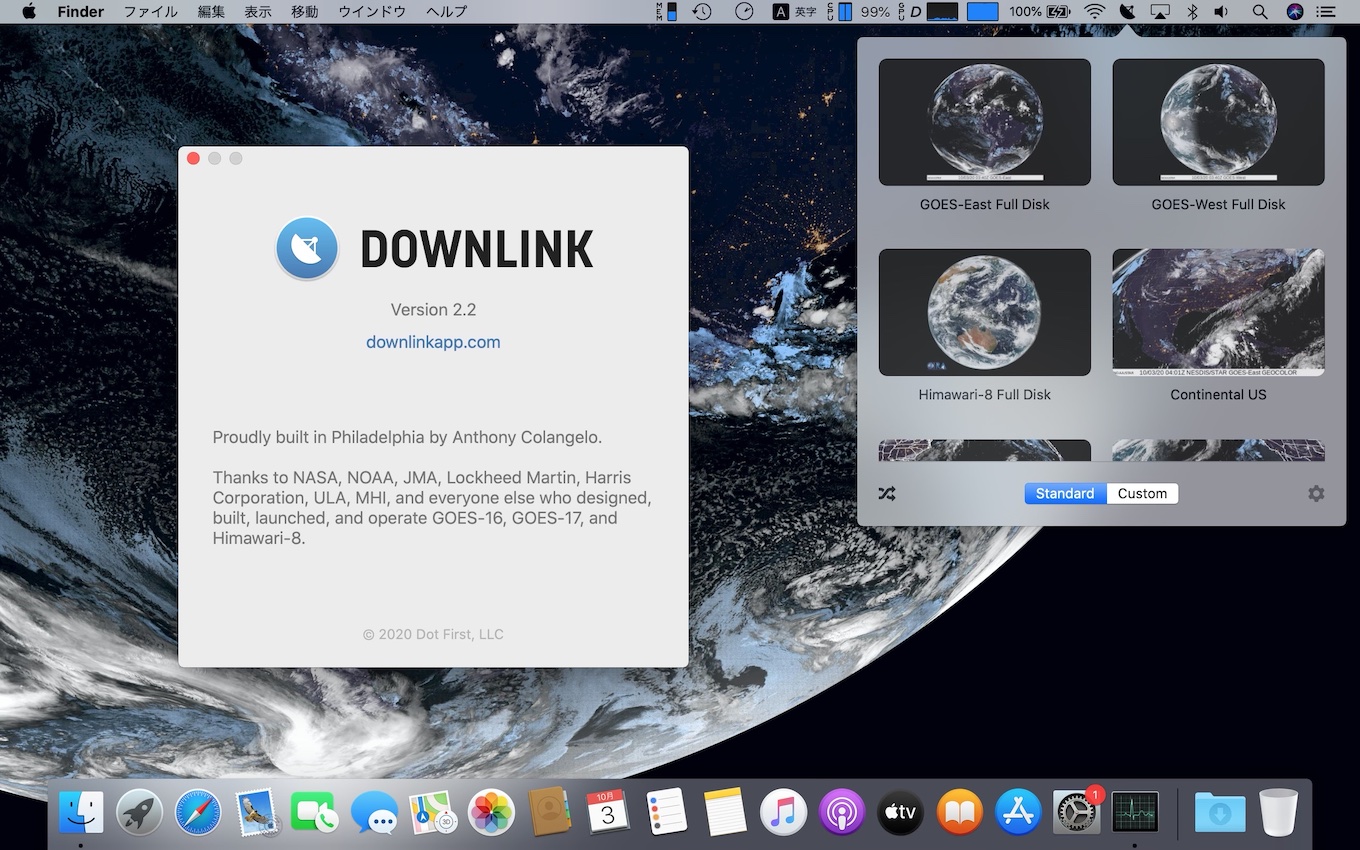This screenshot has height=850, width=1360.
Task: Open Finder from the Dock
Action: [x=81, y=812]
